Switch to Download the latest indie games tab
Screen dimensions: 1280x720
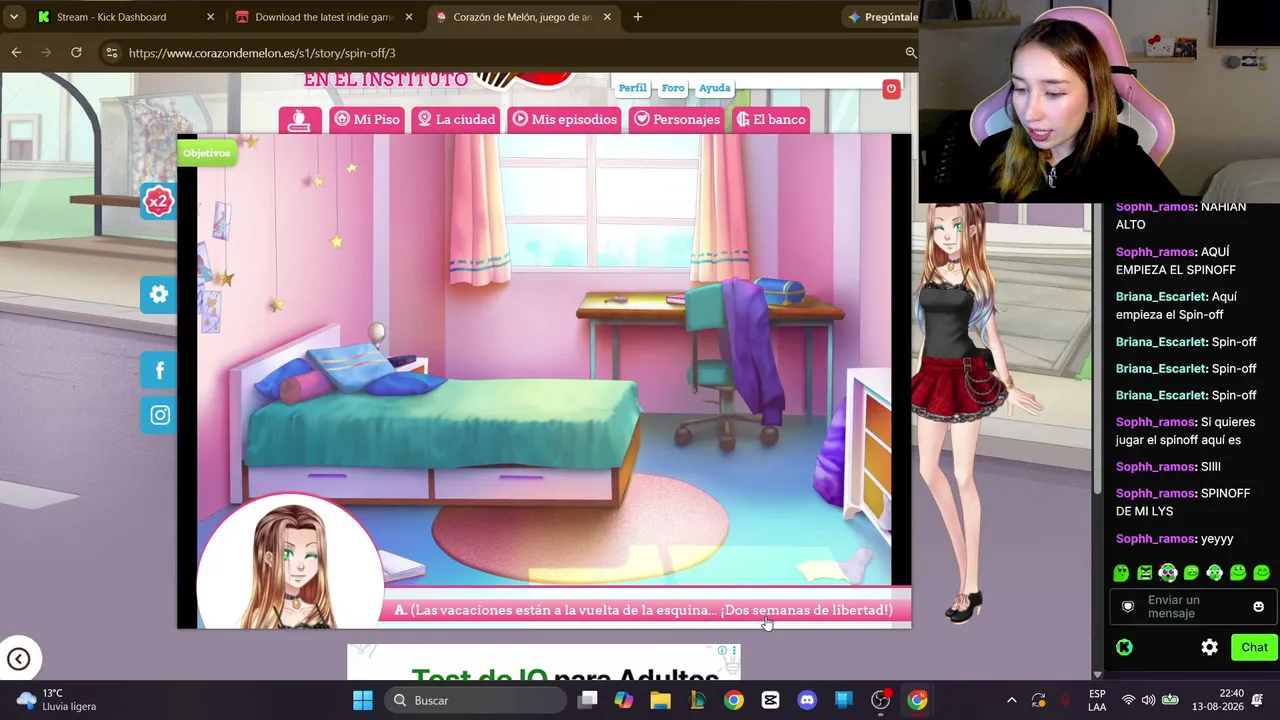tap(324, 17)
